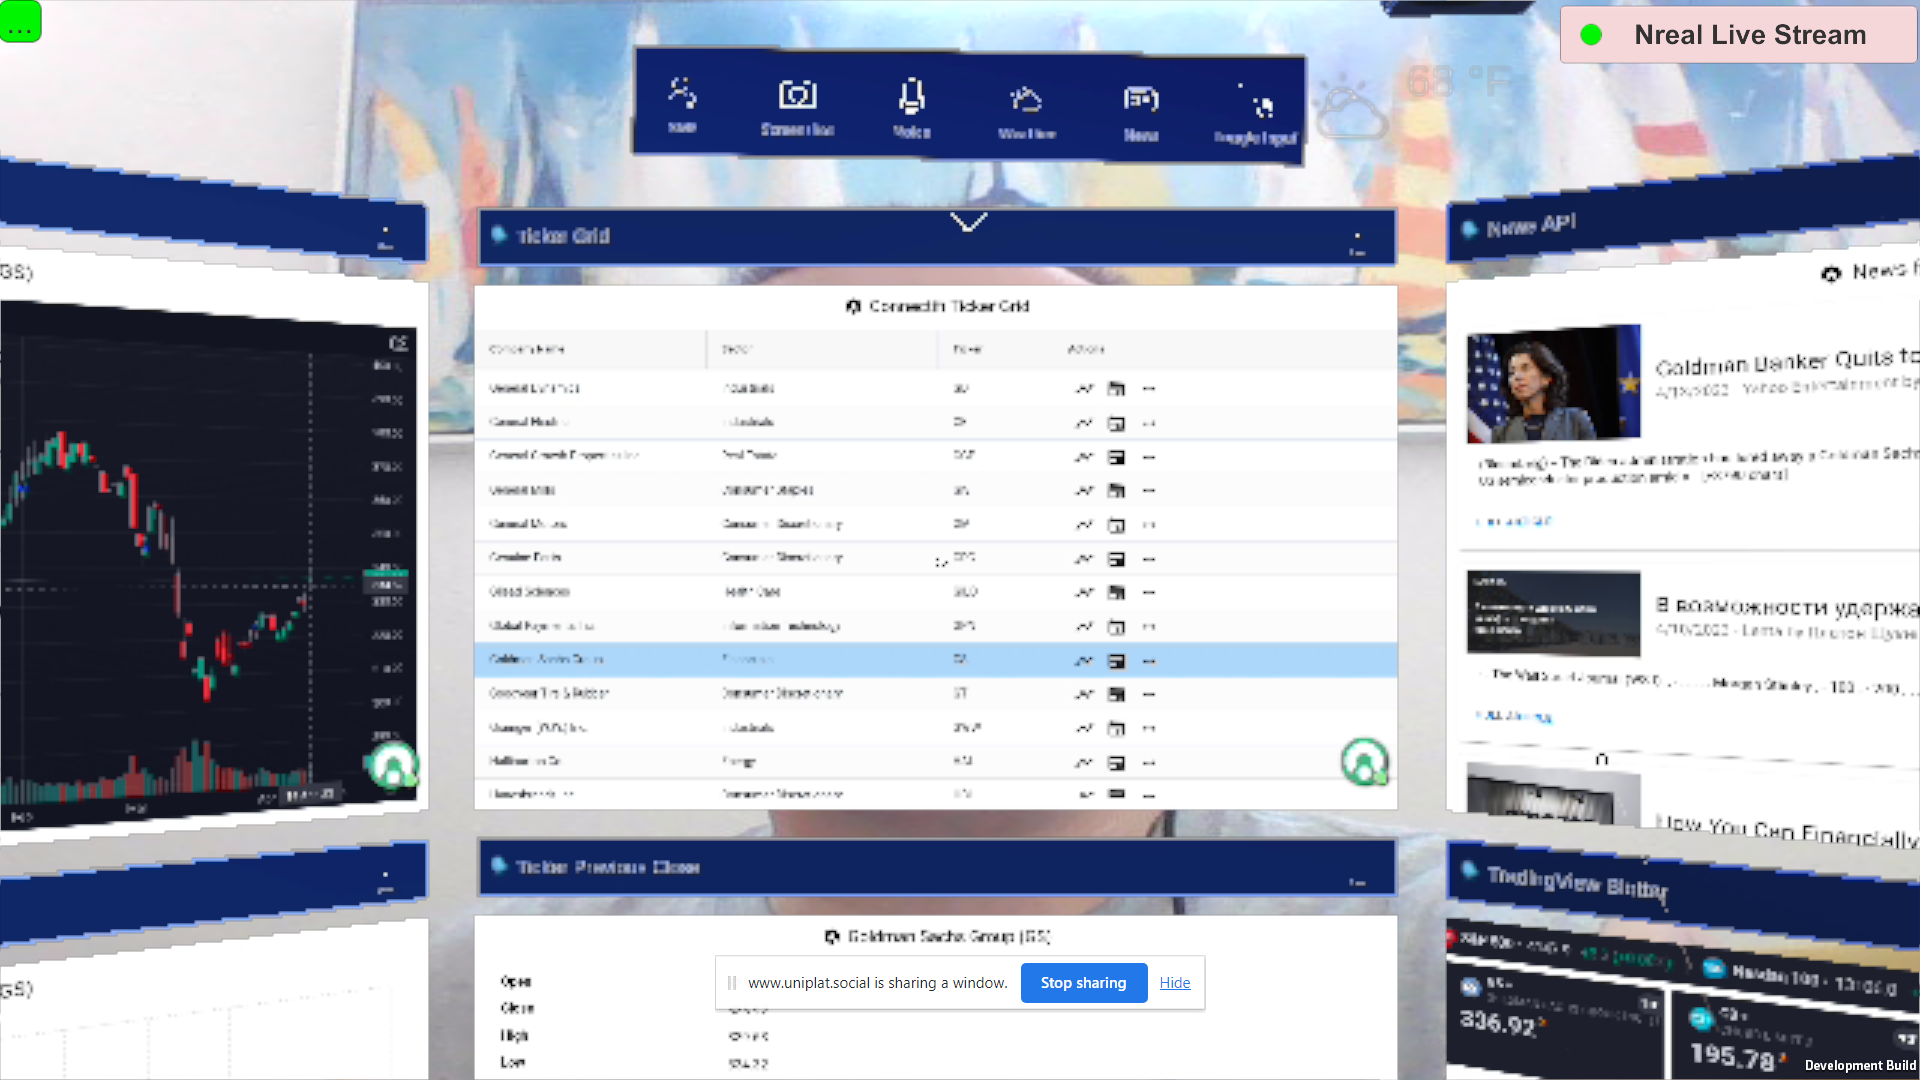
Task: Click the Hide link in sharing bar
Action: tap(1174, 983)
